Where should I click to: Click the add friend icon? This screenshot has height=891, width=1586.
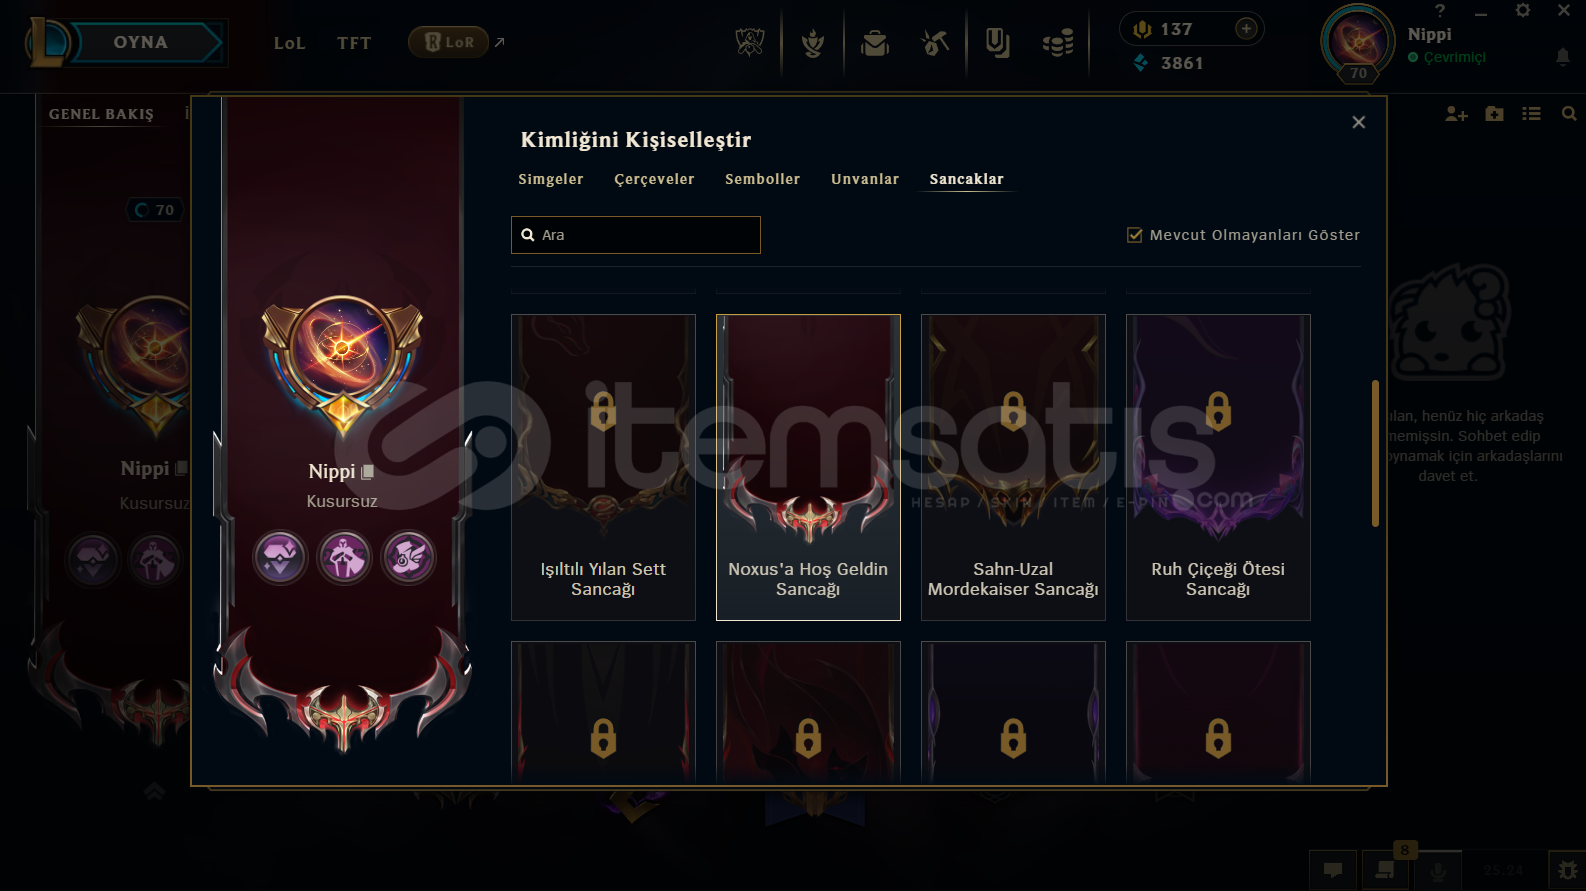(1456, 114)
